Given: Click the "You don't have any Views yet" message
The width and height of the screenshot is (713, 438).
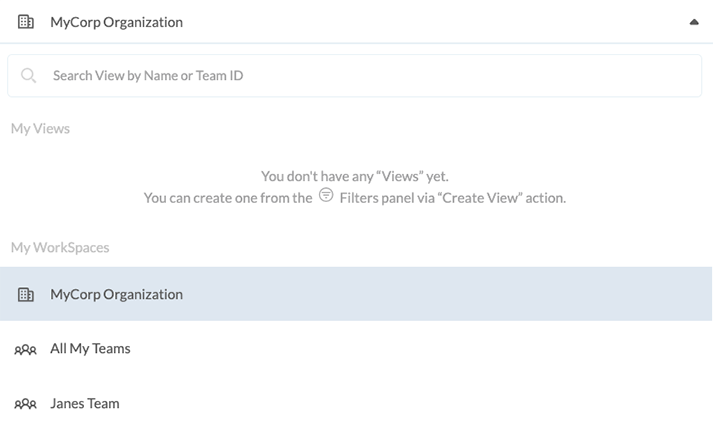Looking at the screenshot, I should click(x=354, y=176).
